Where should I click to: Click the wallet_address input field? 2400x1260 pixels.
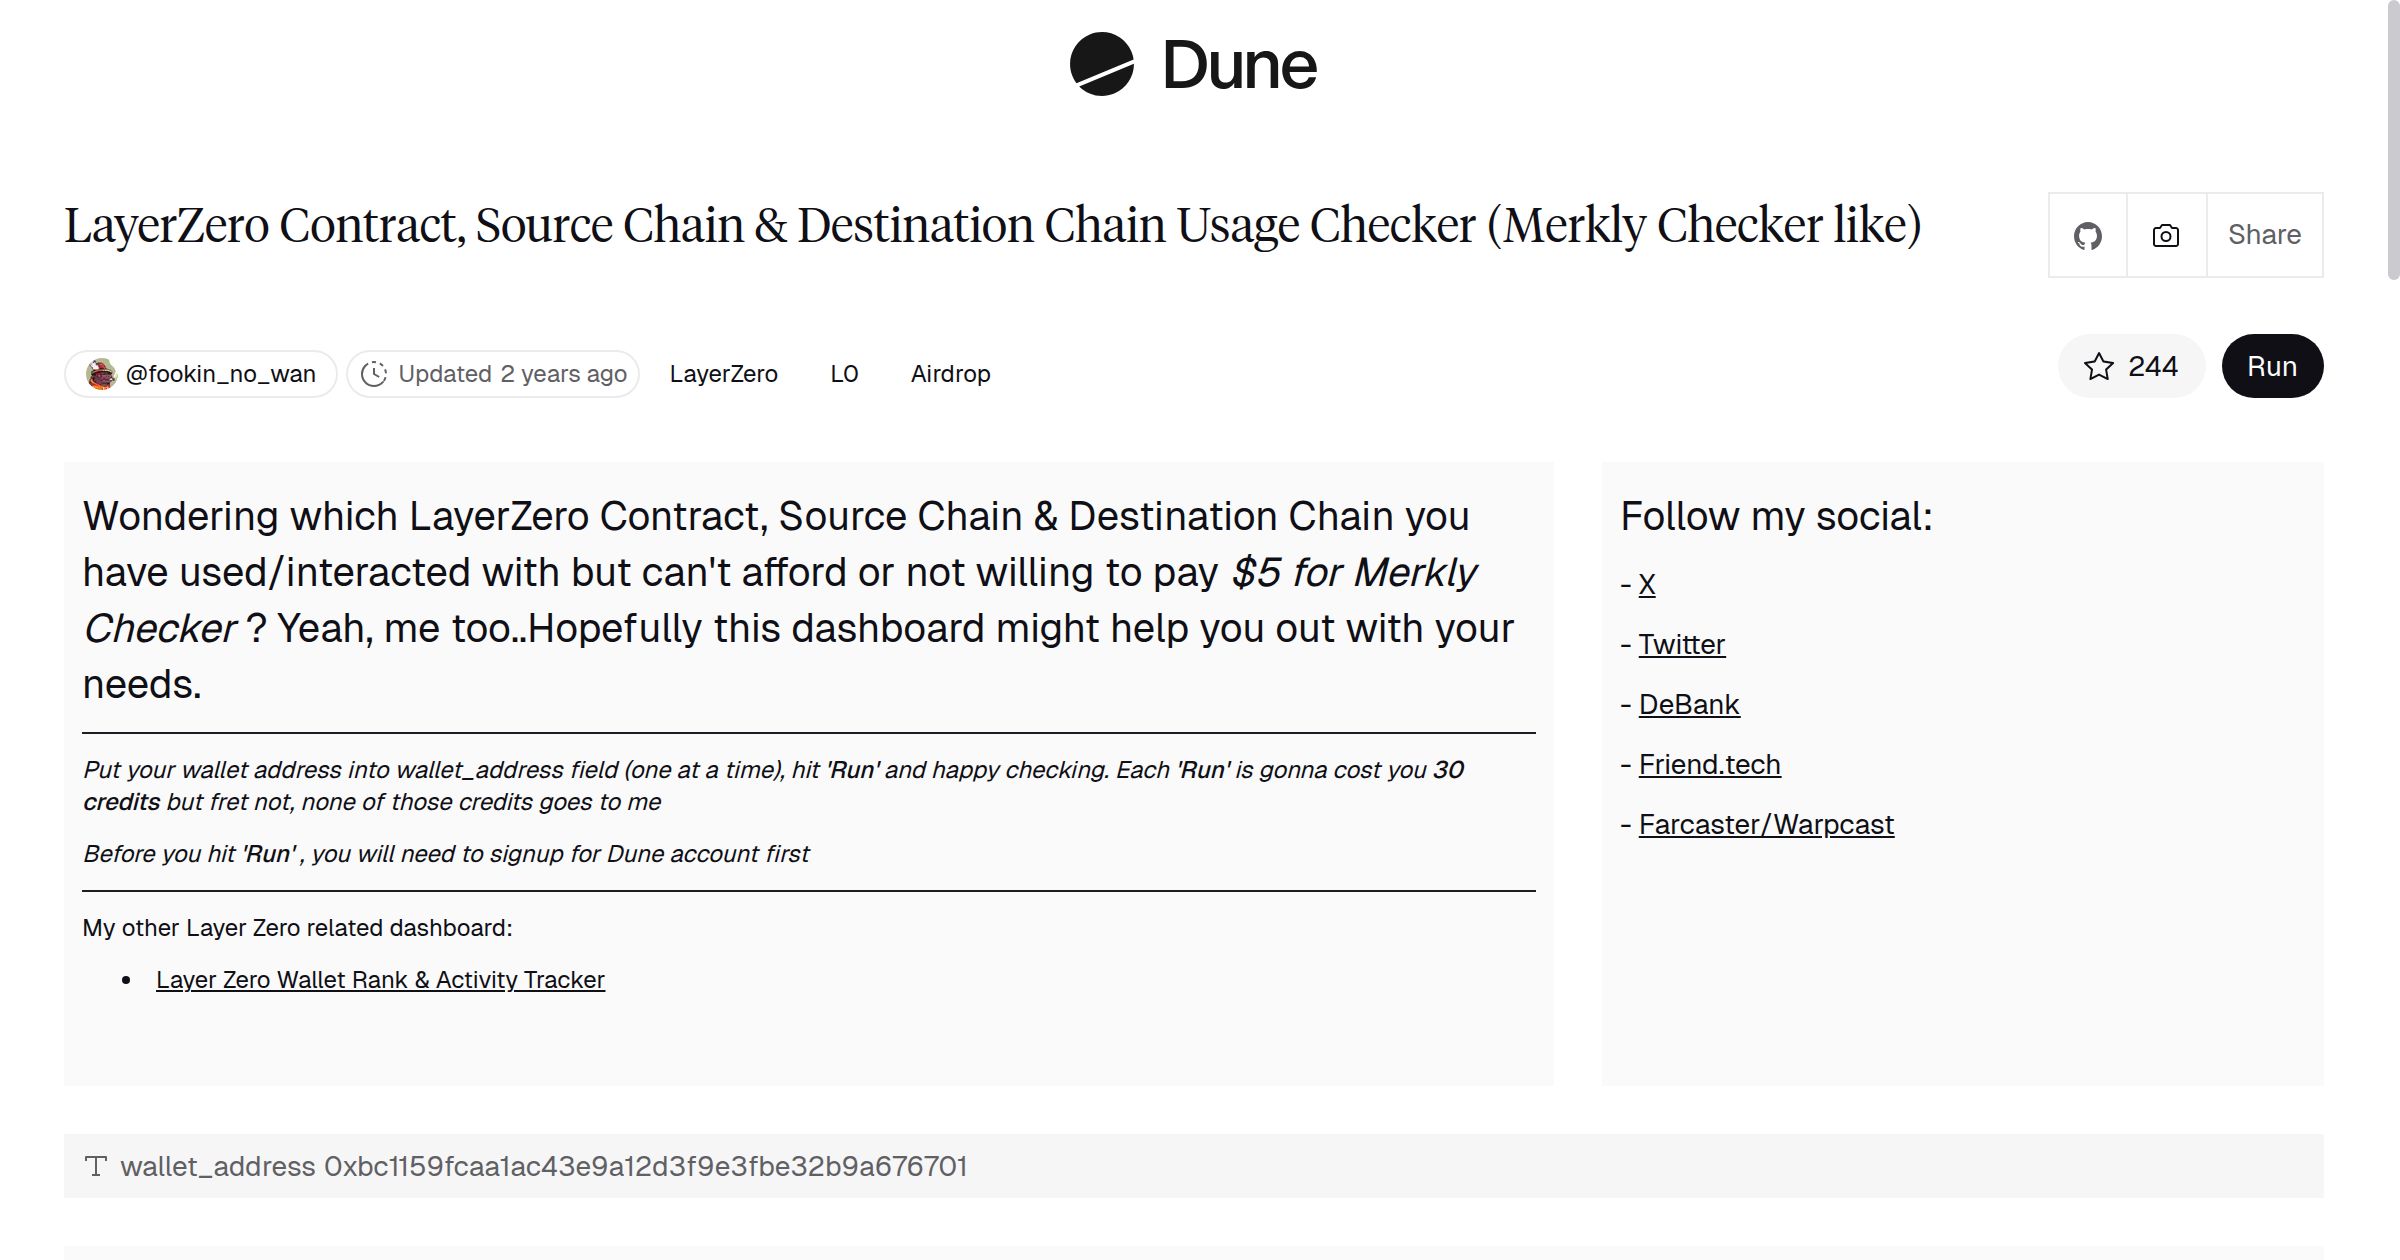pyautogui.click(x=645, y=1165)
